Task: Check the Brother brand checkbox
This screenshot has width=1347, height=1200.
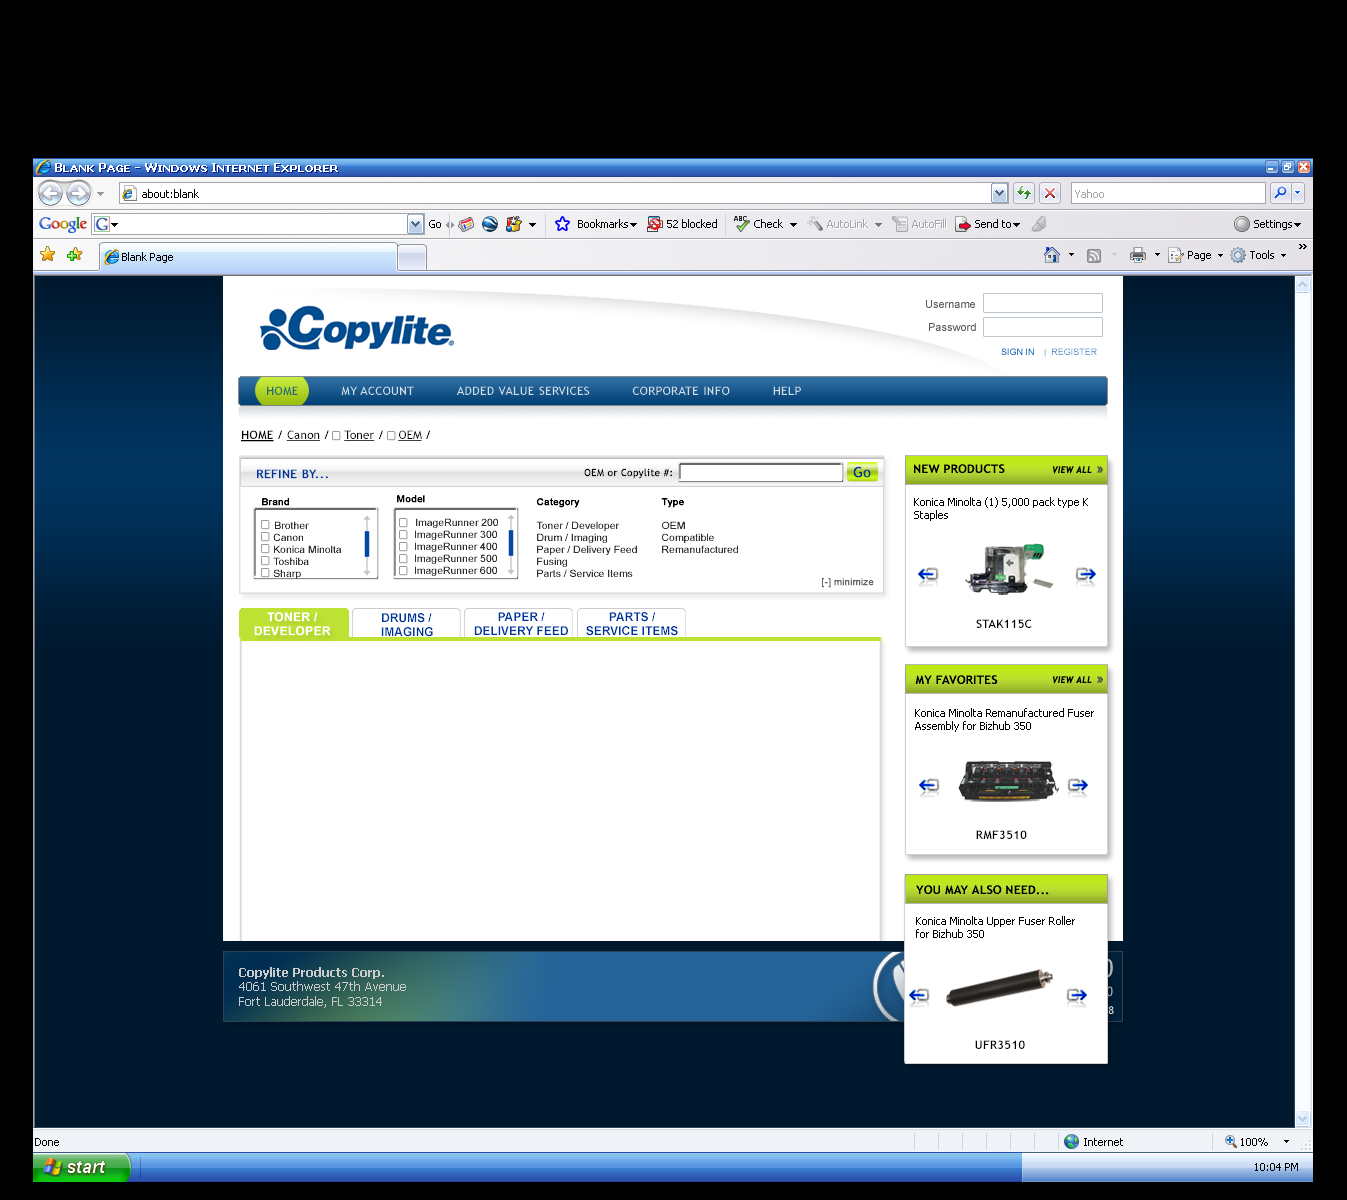Action: pos(266,525)
